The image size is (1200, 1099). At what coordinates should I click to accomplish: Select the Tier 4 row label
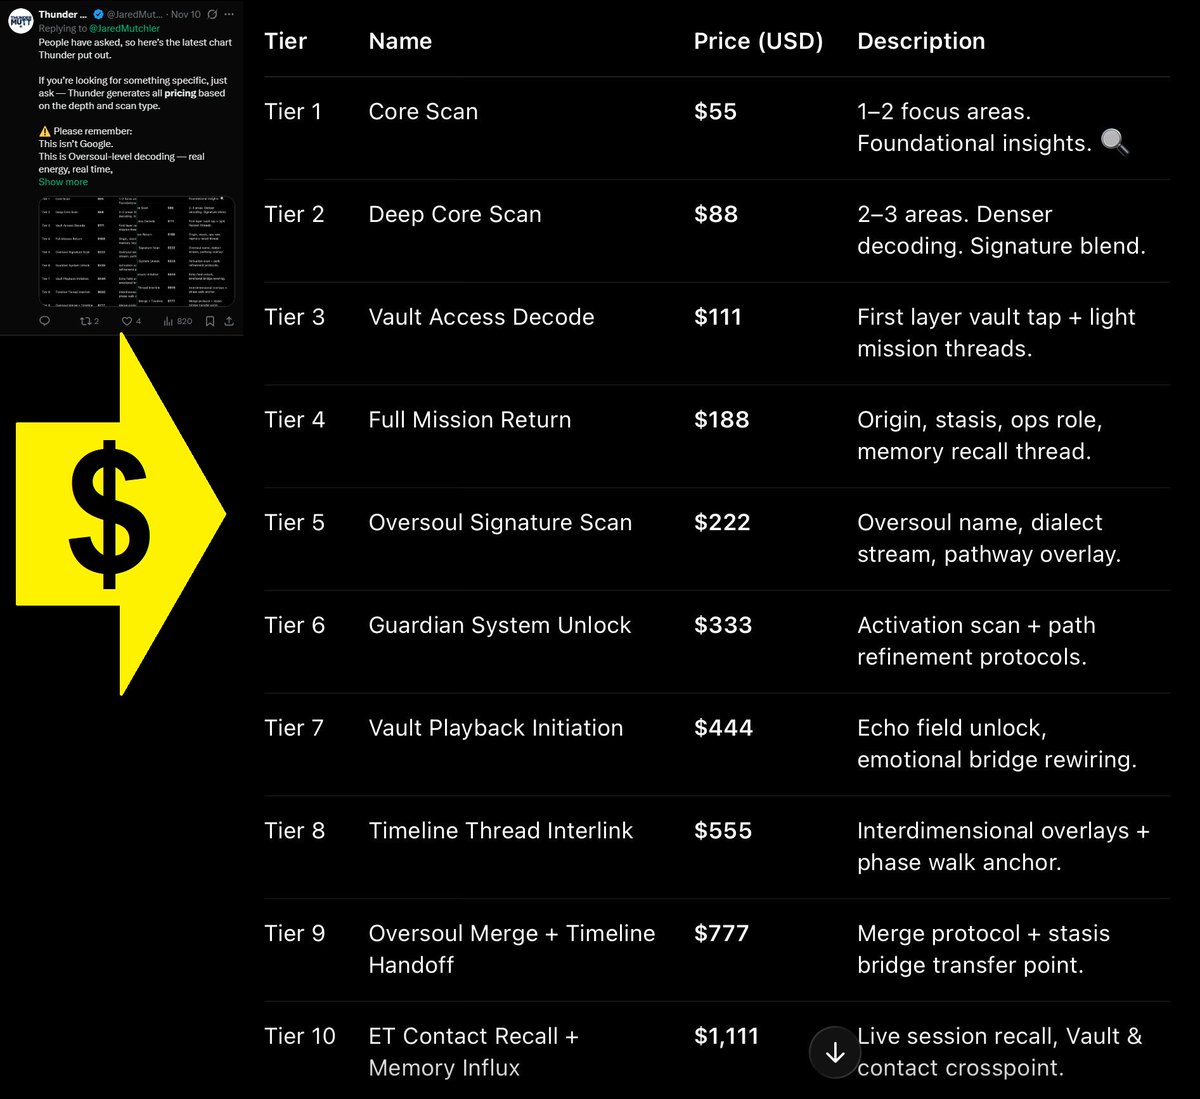click(x=294, y=420)
